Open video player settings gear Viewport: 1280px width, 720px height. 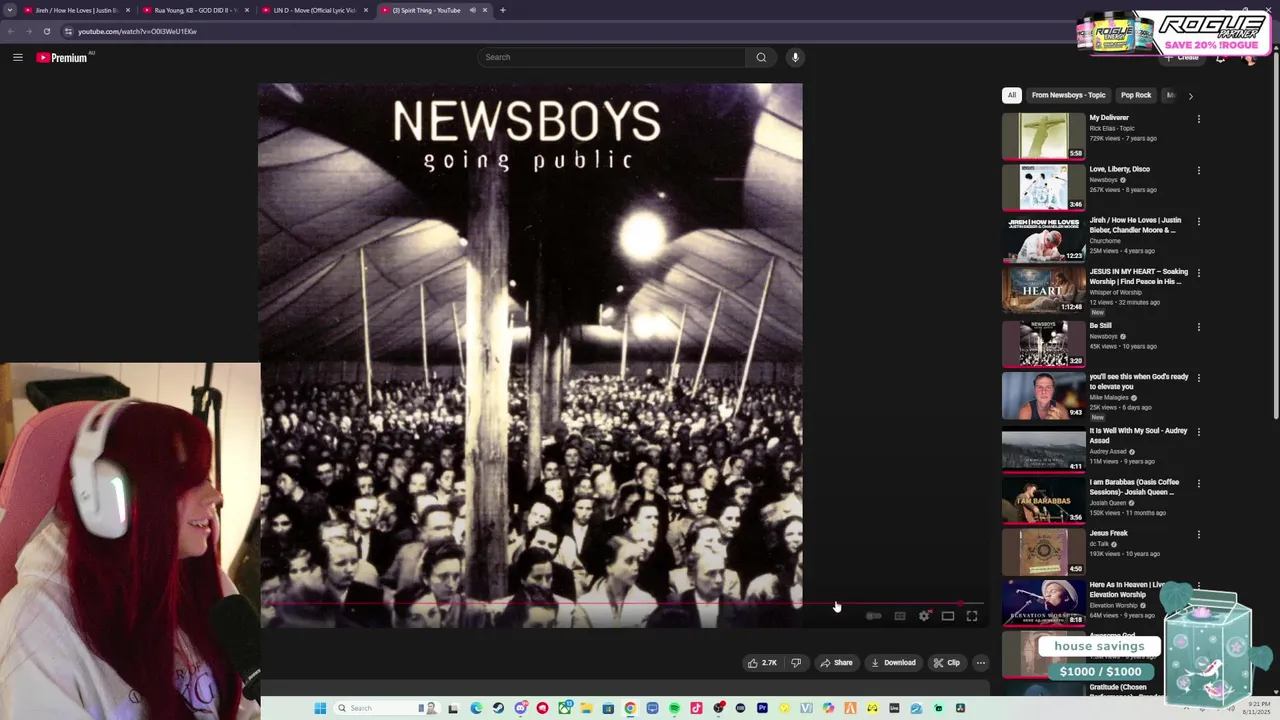coord(924,616)
